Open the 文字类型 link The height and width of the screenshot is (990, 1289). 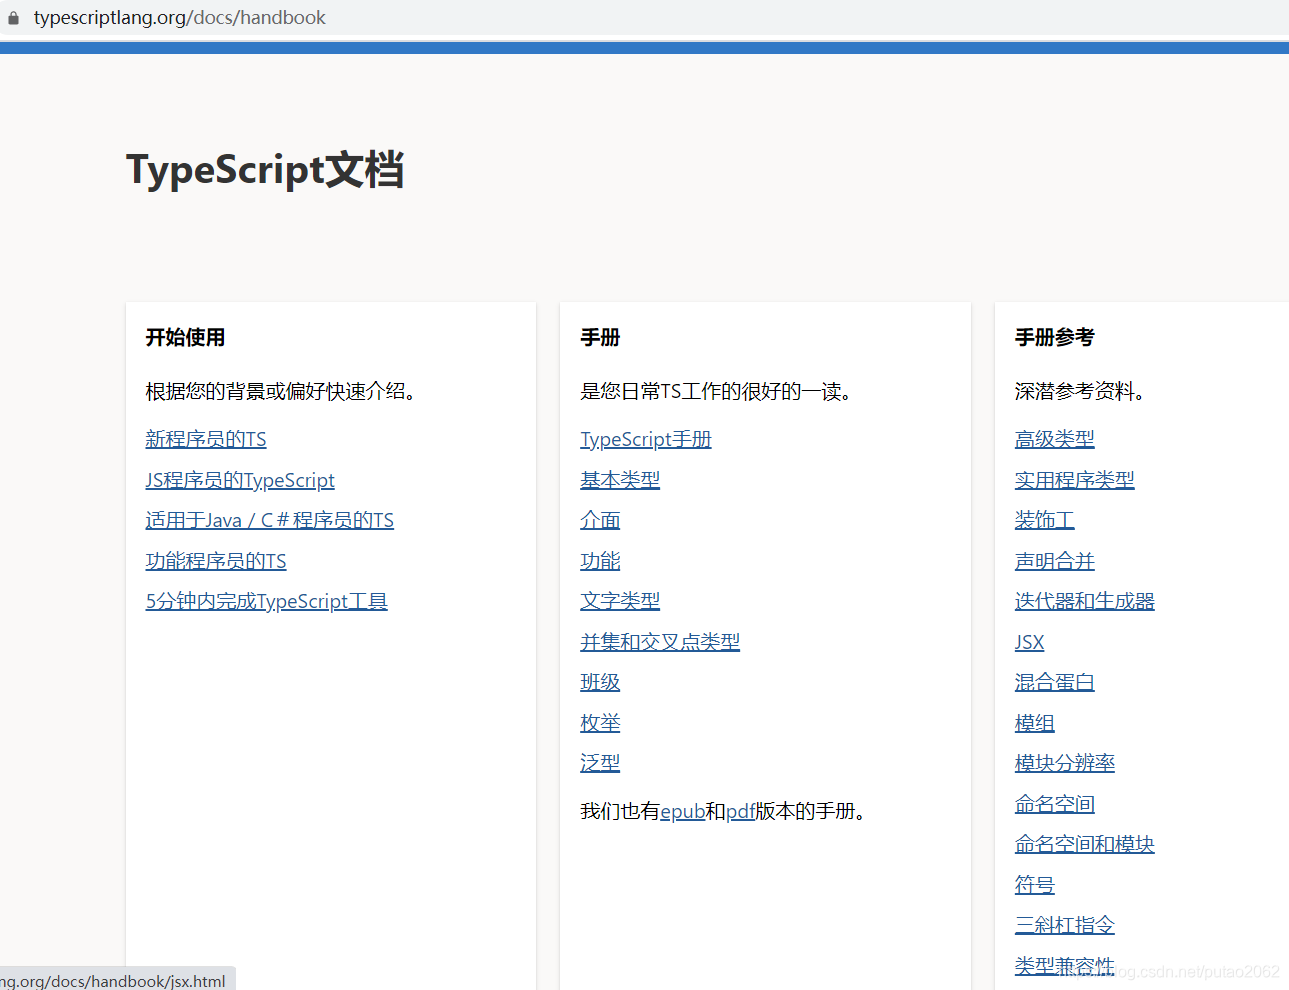click(620, 601)
